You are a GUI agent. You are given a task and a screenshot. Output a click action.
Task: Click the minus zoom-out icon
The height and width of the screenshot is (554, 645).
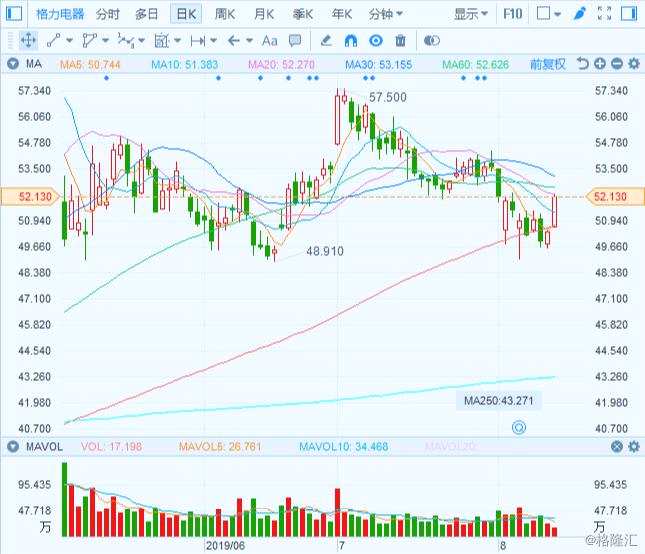617,64
